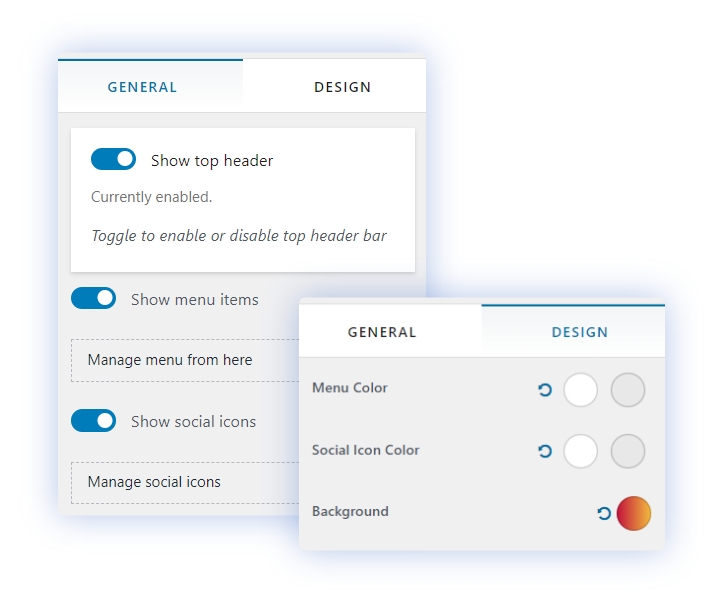Reset the Social Icon Color setting
Screen dimensions: 718x603
pyautogui.click(x=545, y=452)
